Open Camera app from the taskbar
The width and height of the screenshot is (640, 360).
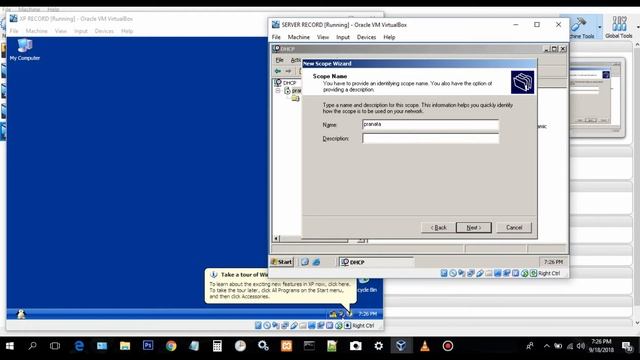click(356, 346)
